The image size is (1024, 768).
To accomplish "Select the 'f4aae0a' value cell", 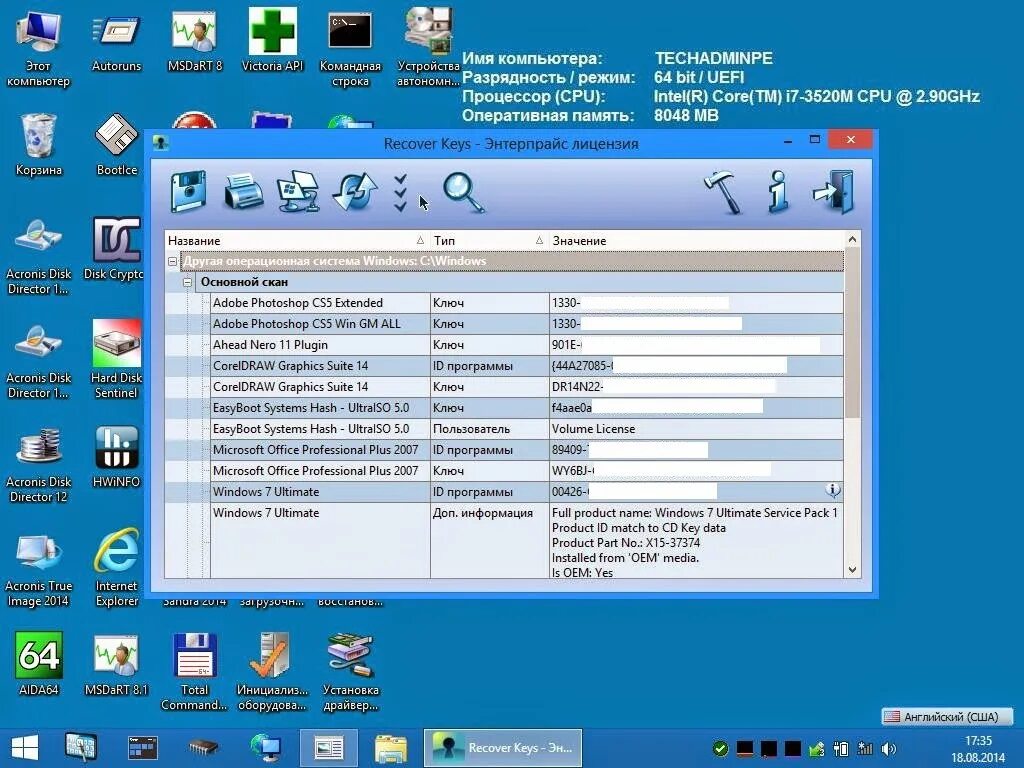I will pos(696,408).
